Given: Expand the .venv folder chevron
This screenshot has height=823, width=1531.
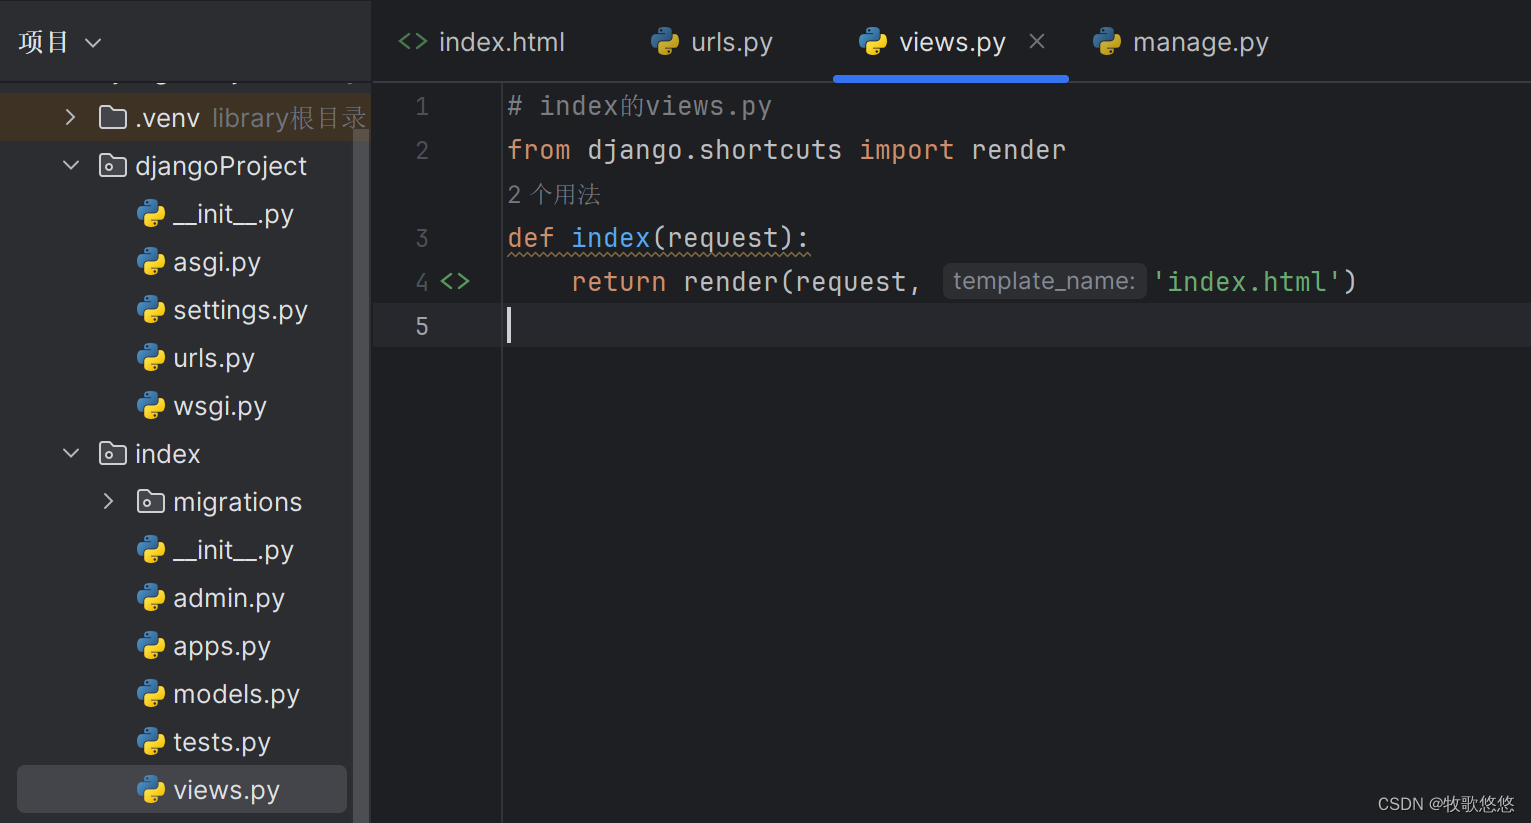Looking at the screenshot, I should coord(70,117).
